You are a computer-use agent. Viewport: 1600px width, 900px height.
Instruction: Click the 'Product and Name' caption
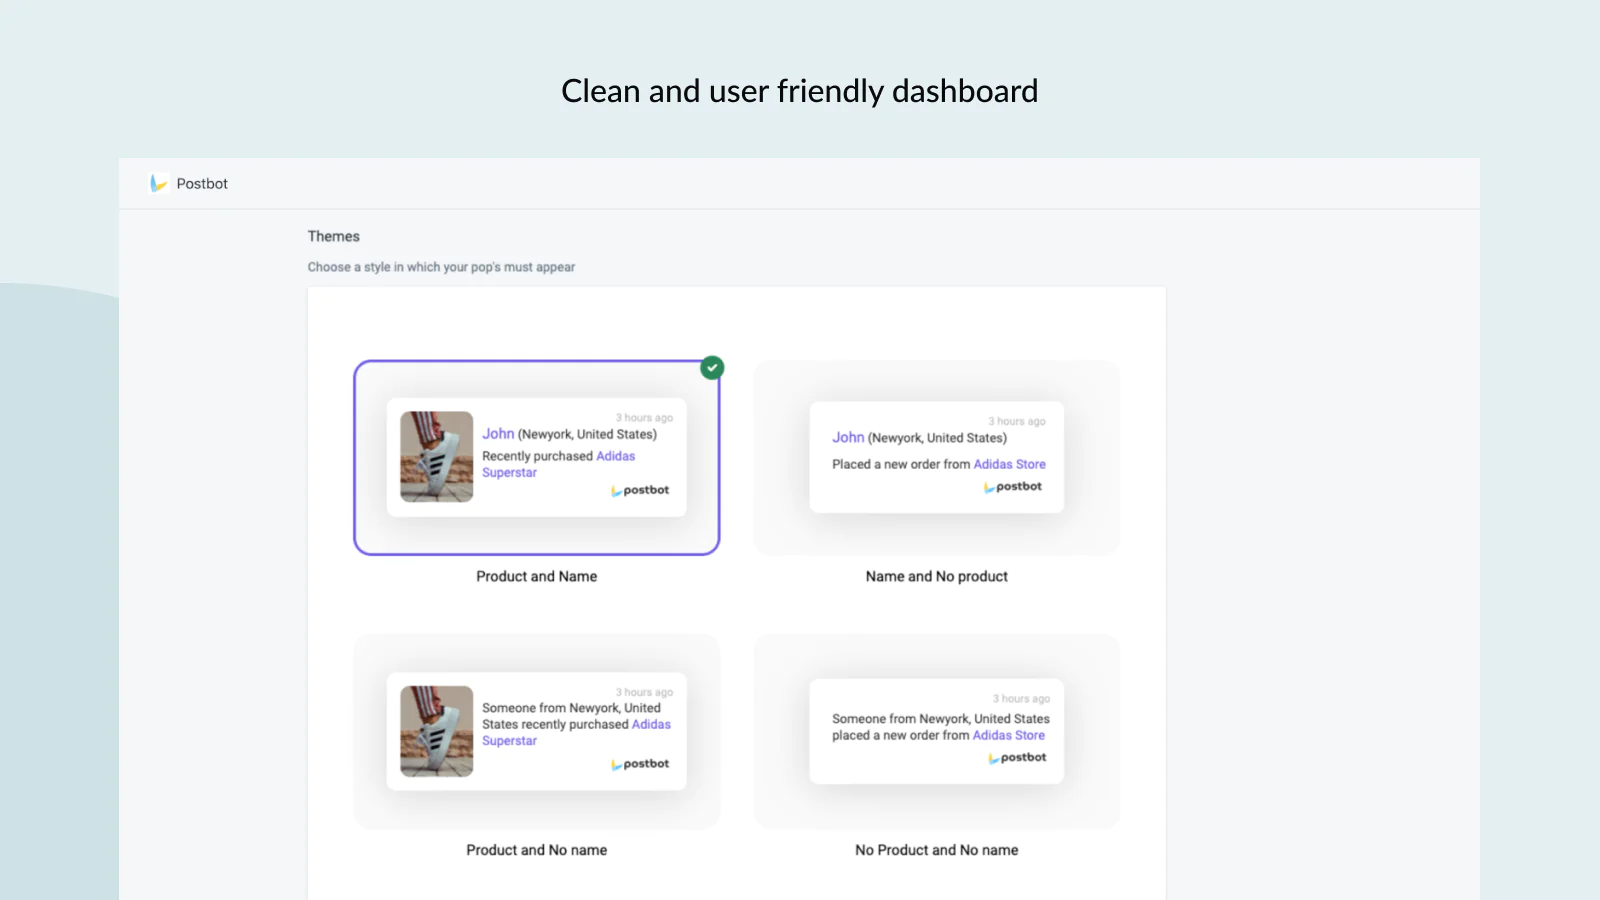pos(537,576)
